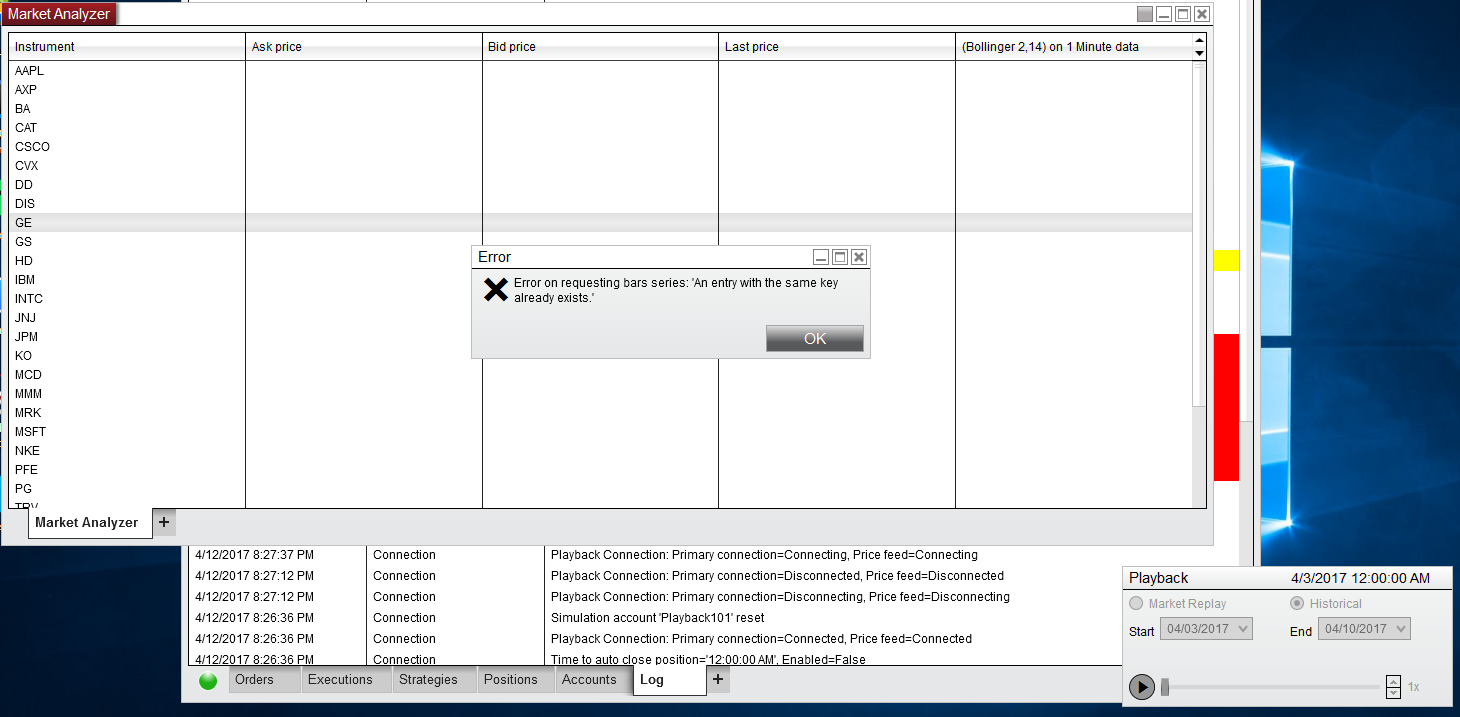
Task: Select the PFE instrument row
Action: 600,470
